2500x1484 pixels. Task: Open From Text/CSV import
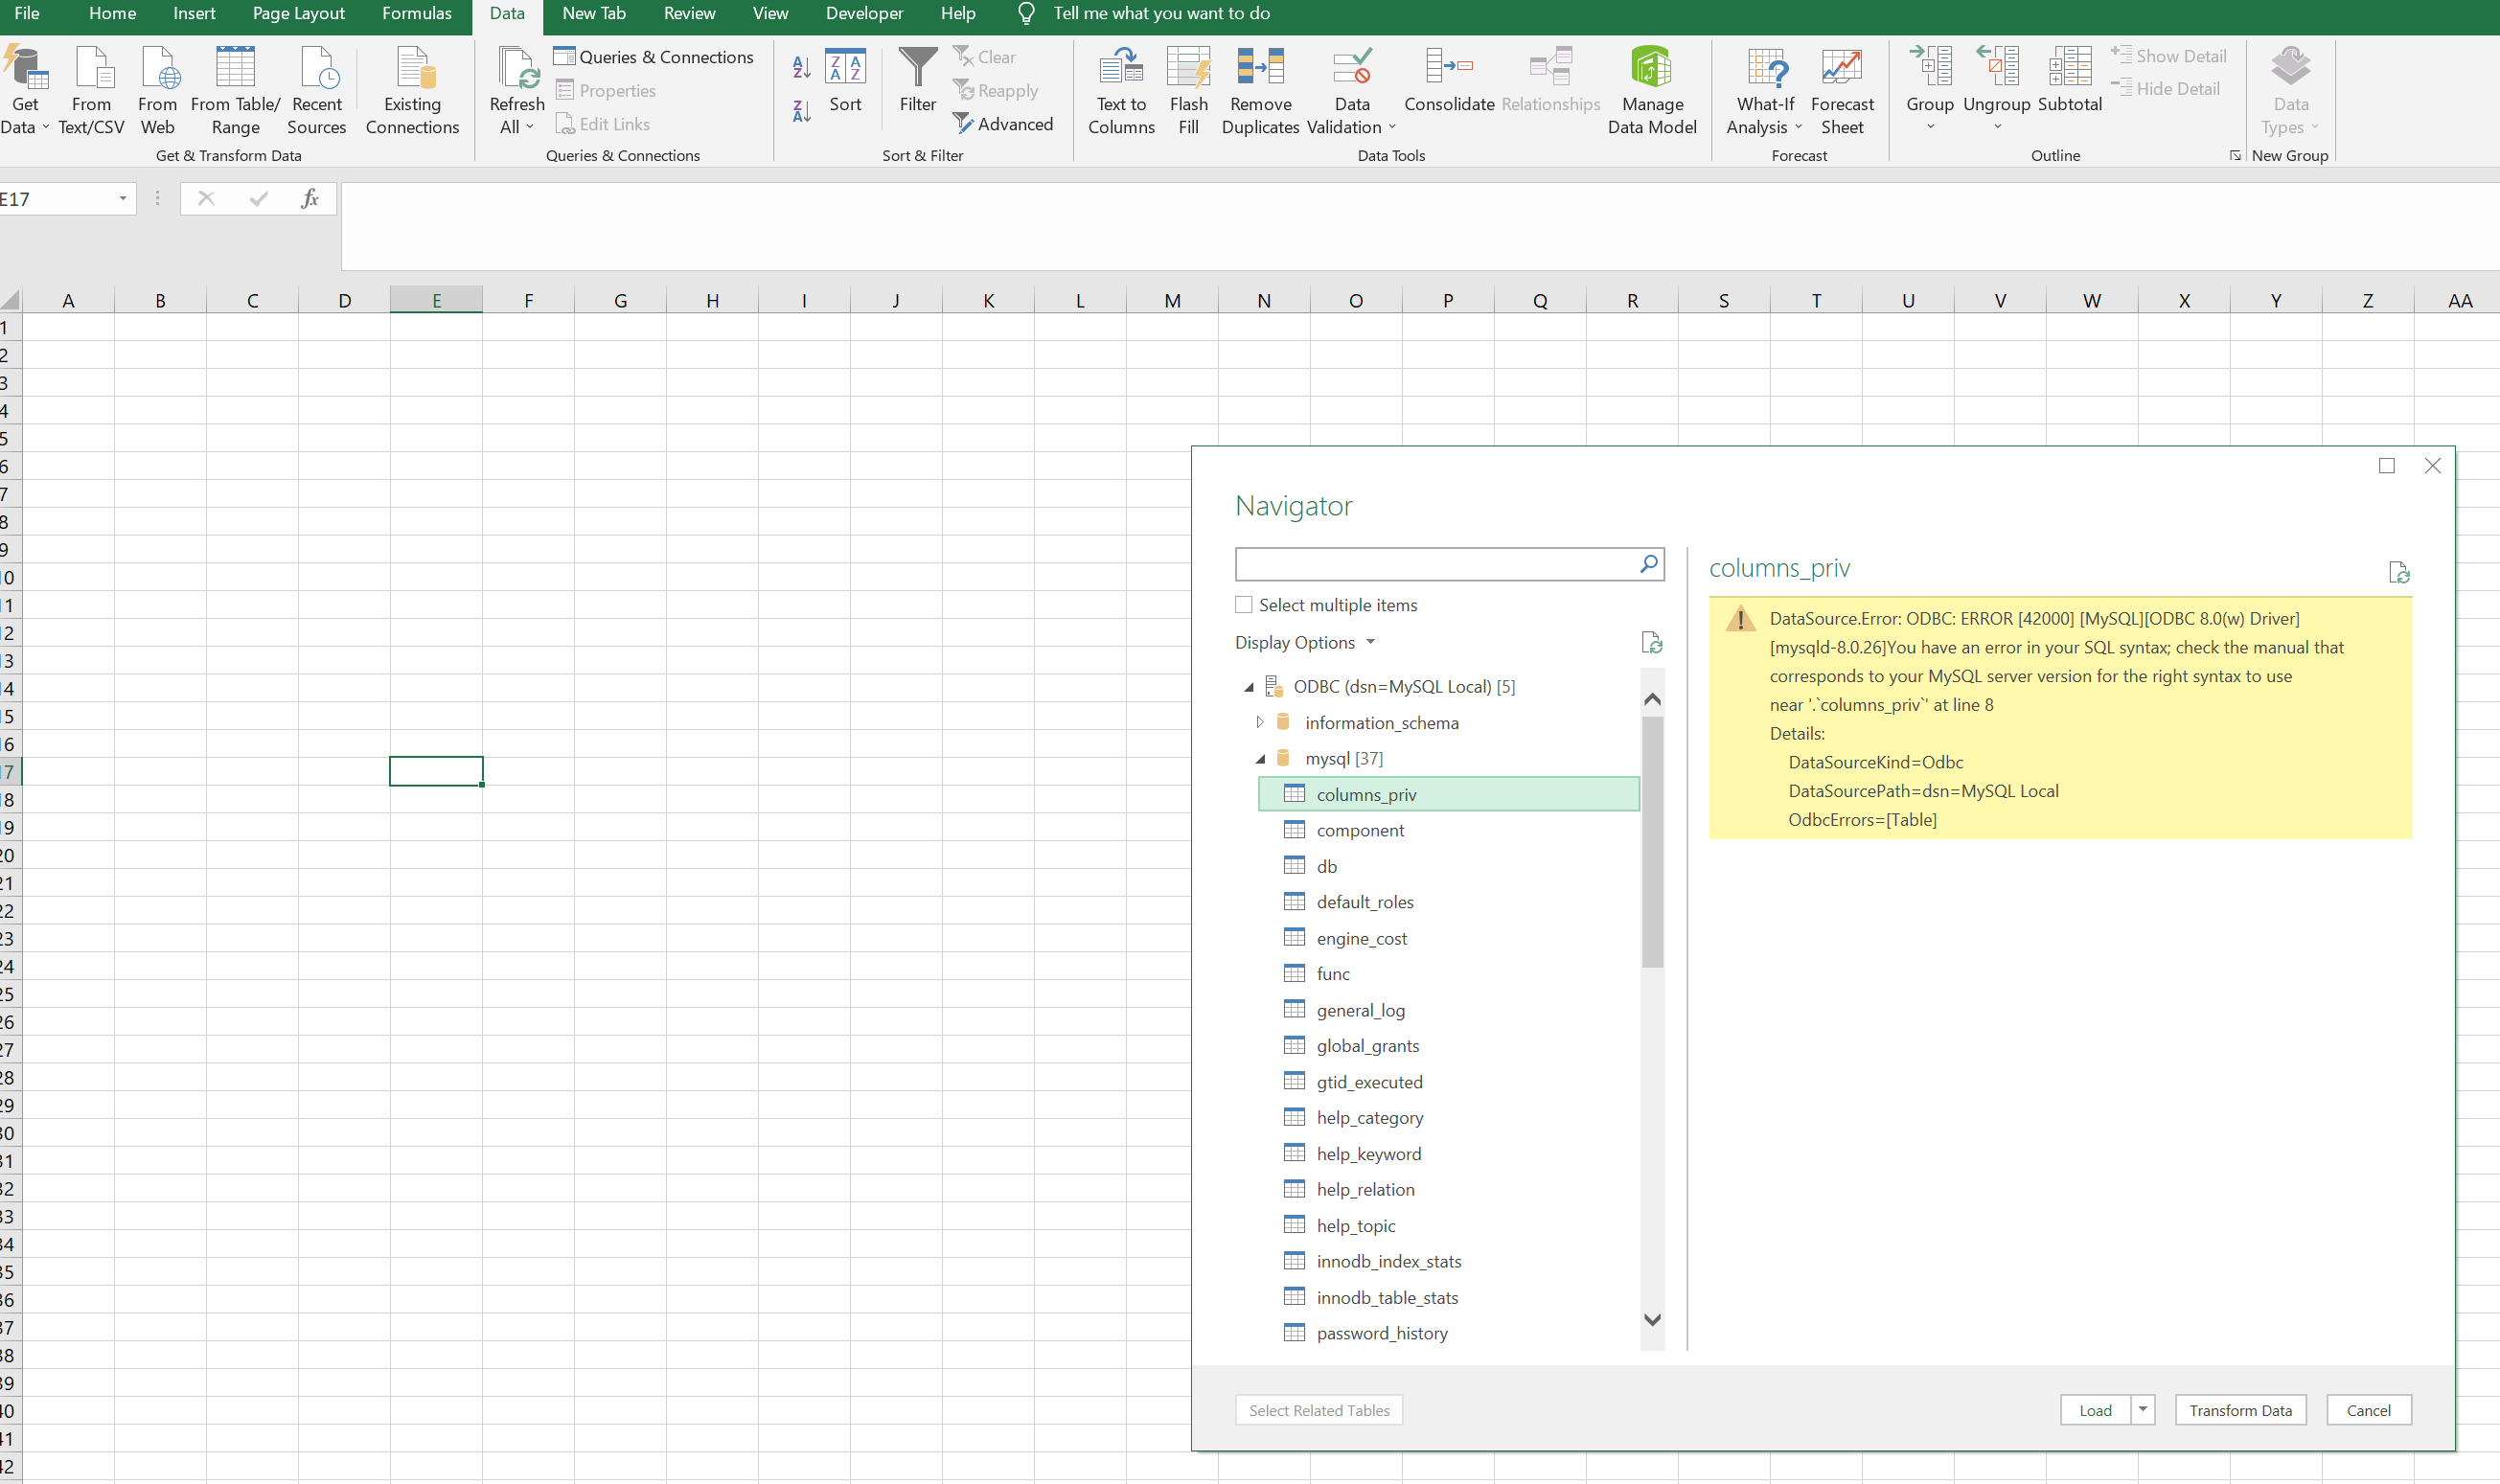91,90
